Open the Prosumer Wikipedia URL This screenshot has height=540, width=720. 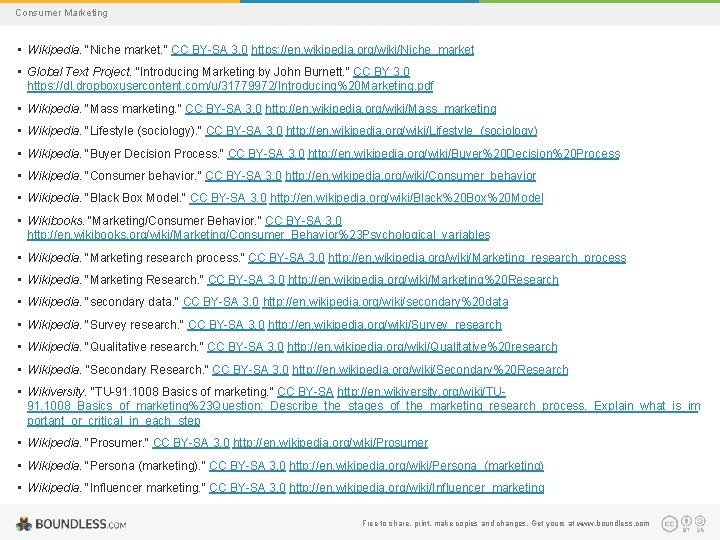click(331, 443)
